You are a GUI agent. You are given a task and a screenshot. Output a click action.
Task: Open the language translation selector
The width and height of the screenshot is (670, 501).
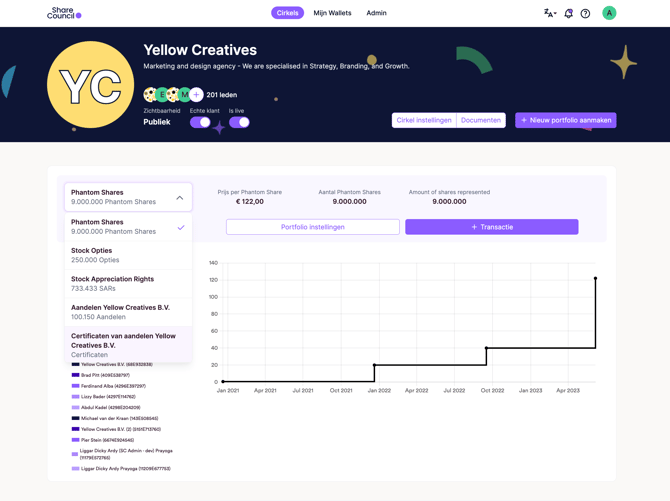pos(549,13)
